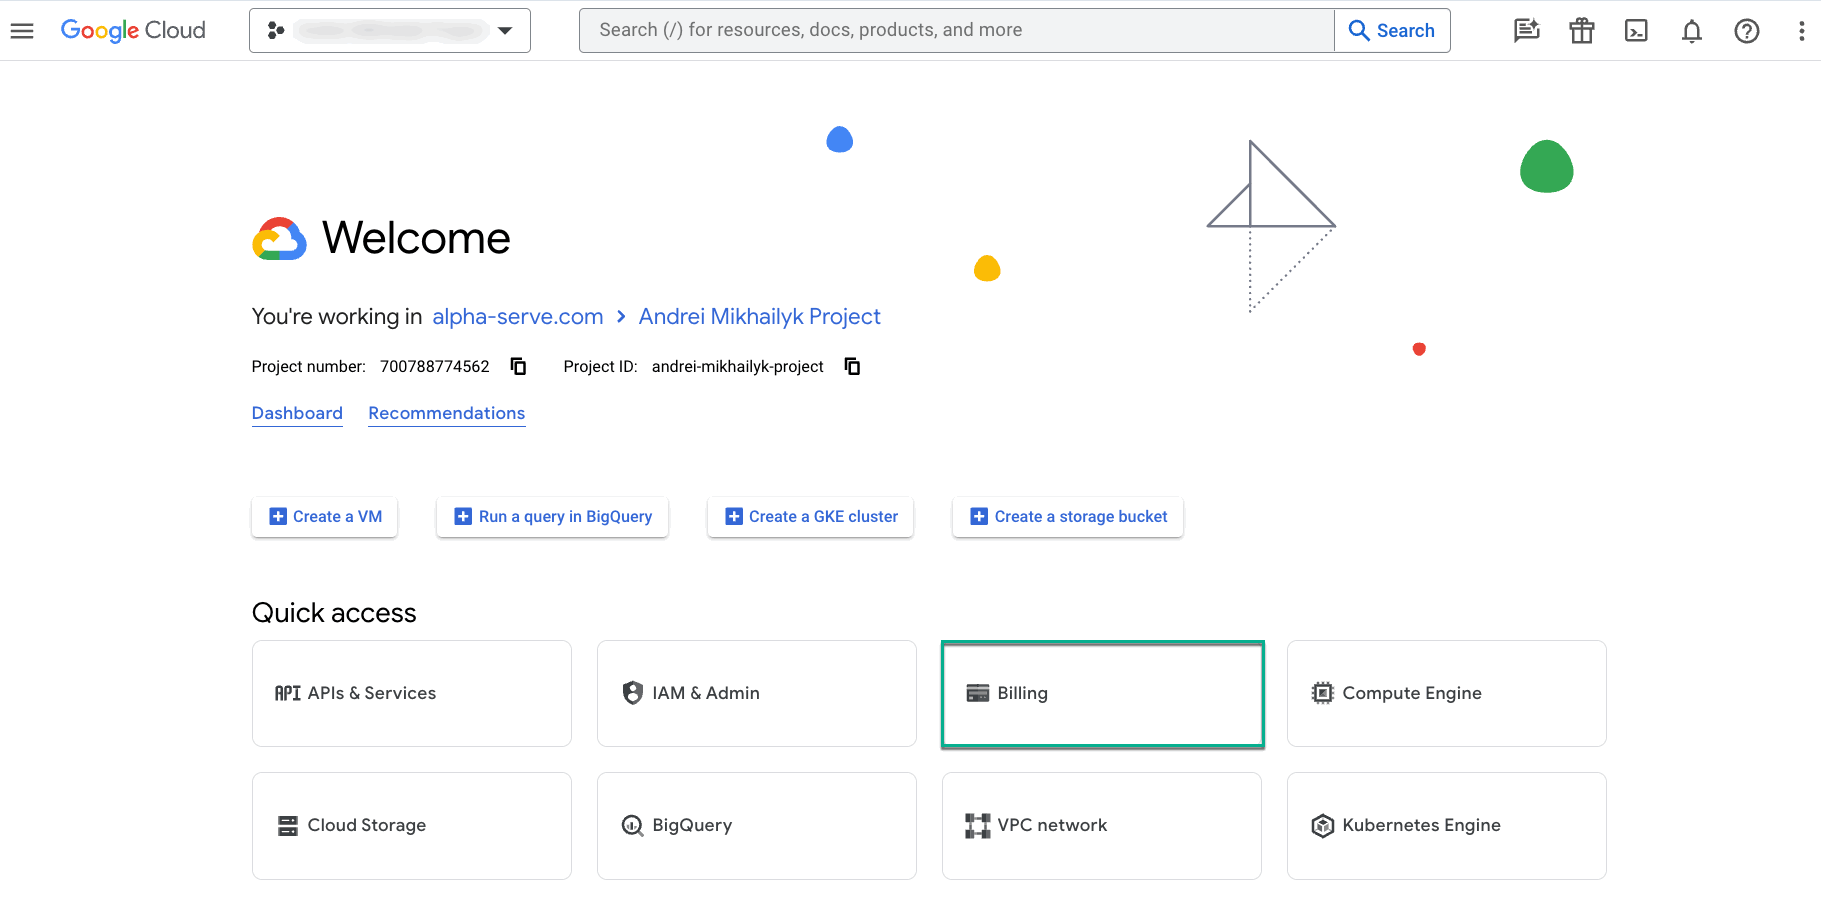1821x921 pixels.
Task: Open Cloud Shell terminal
Action: [x=1636, y=31]
